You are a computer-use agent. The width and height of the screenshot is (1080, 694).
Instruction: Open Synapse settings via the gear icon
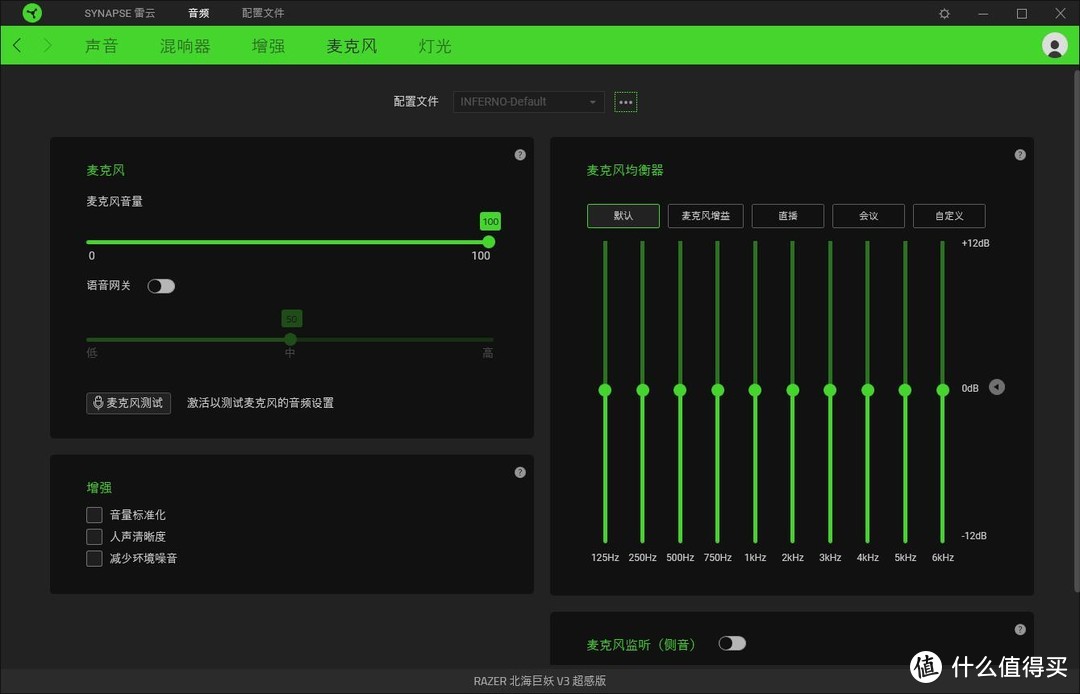point(943,13)
